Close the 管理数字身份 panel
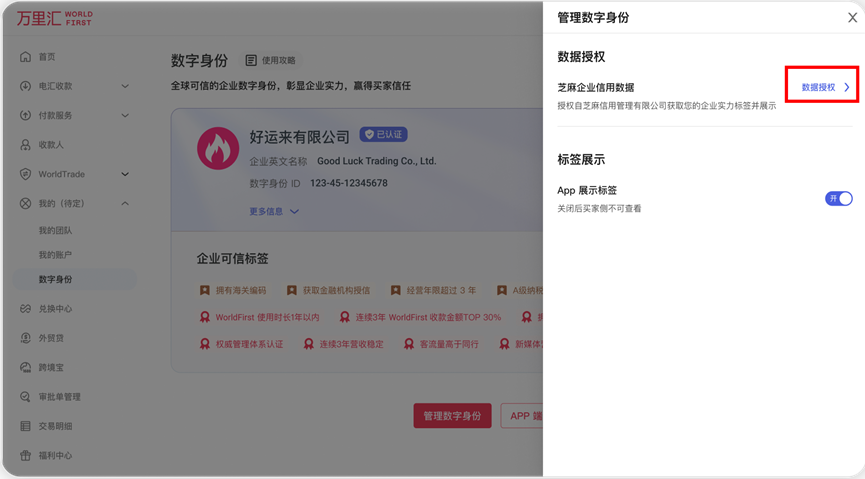The image size is (865, 479). click(852, 18)
